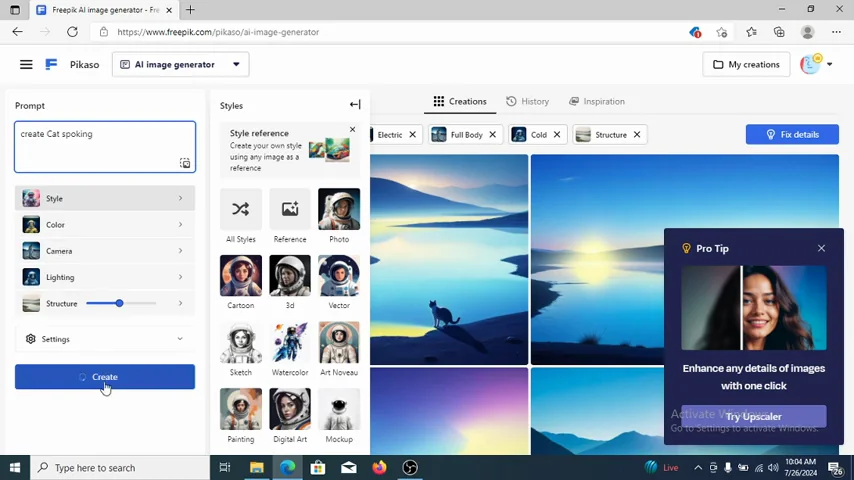Remove the Structure filter chip
This screenshot has width=854, height=480.
pos(637,135)
